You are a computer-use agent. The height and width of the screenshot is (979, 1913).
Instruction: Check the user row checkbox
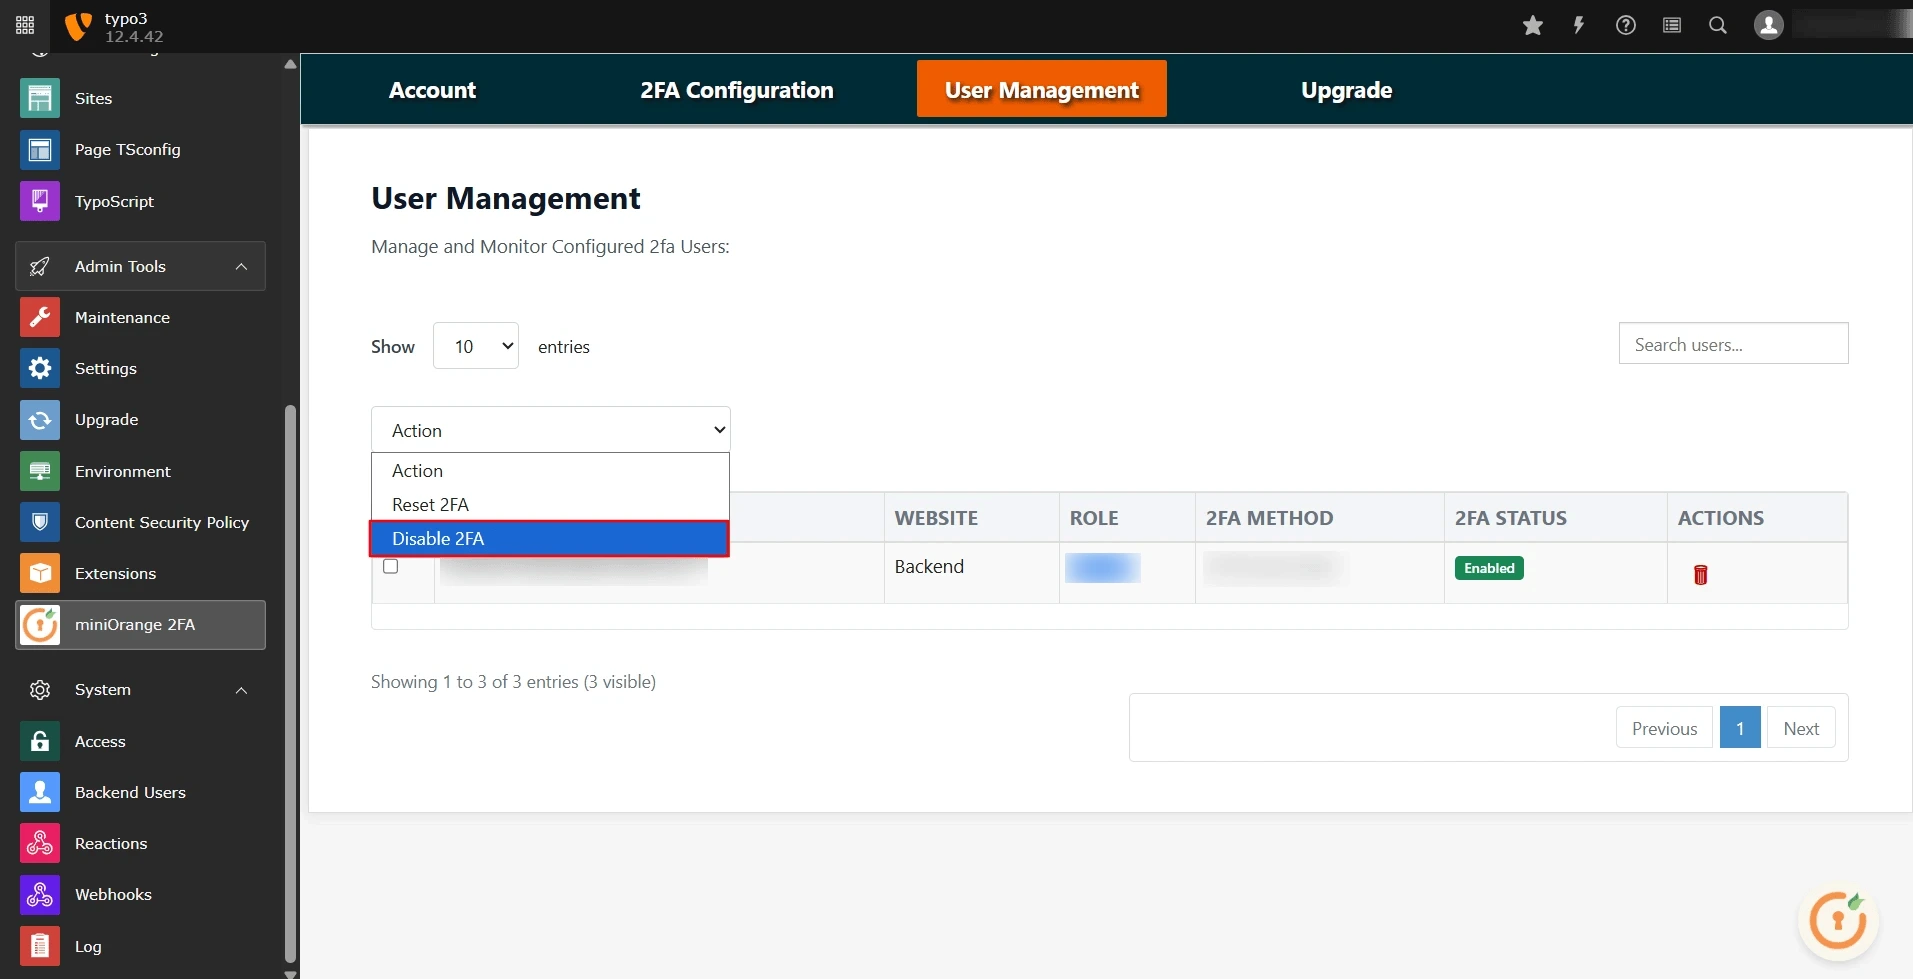pos(390,565)
